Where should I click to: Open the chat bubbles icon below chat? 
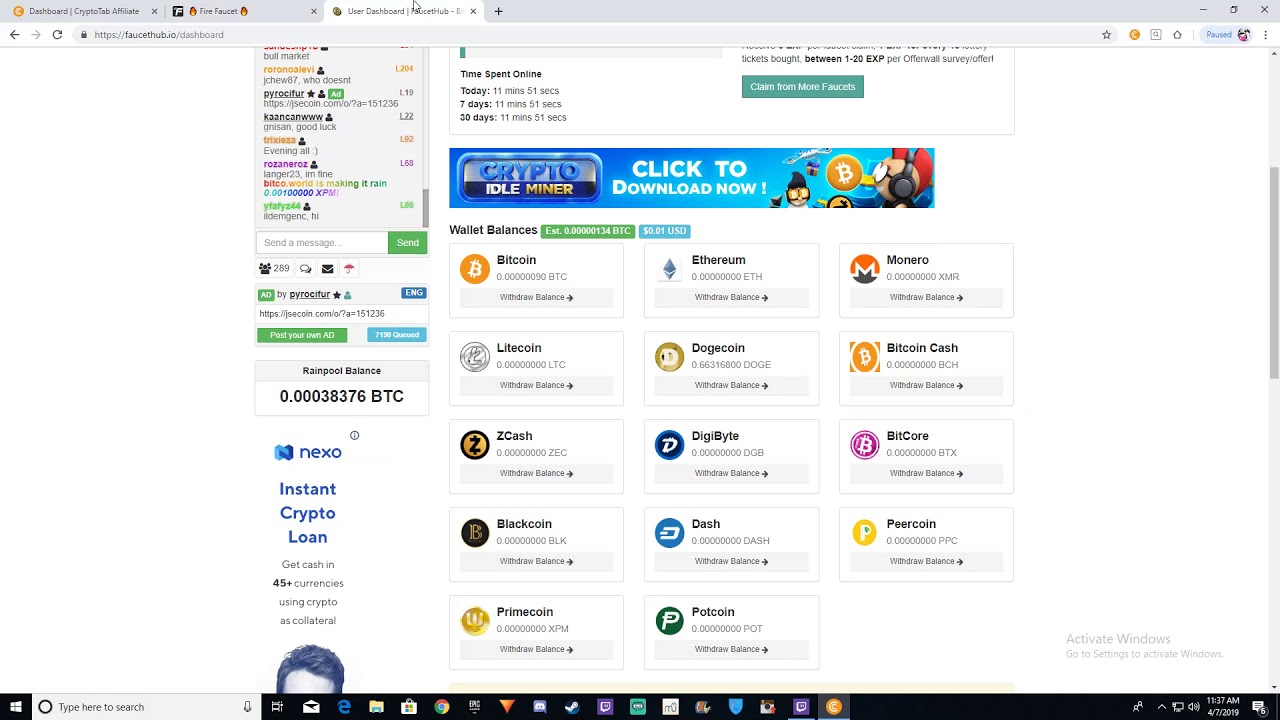click(x=305, y=268)
